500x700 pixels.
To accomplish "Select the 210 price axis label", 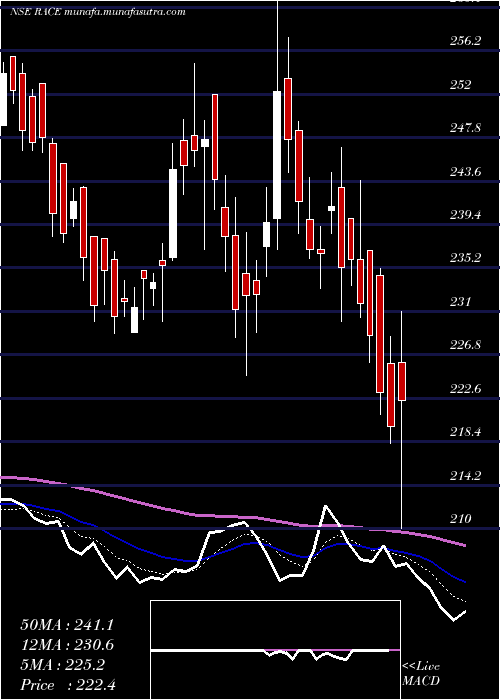I will [x=460, y=519].
